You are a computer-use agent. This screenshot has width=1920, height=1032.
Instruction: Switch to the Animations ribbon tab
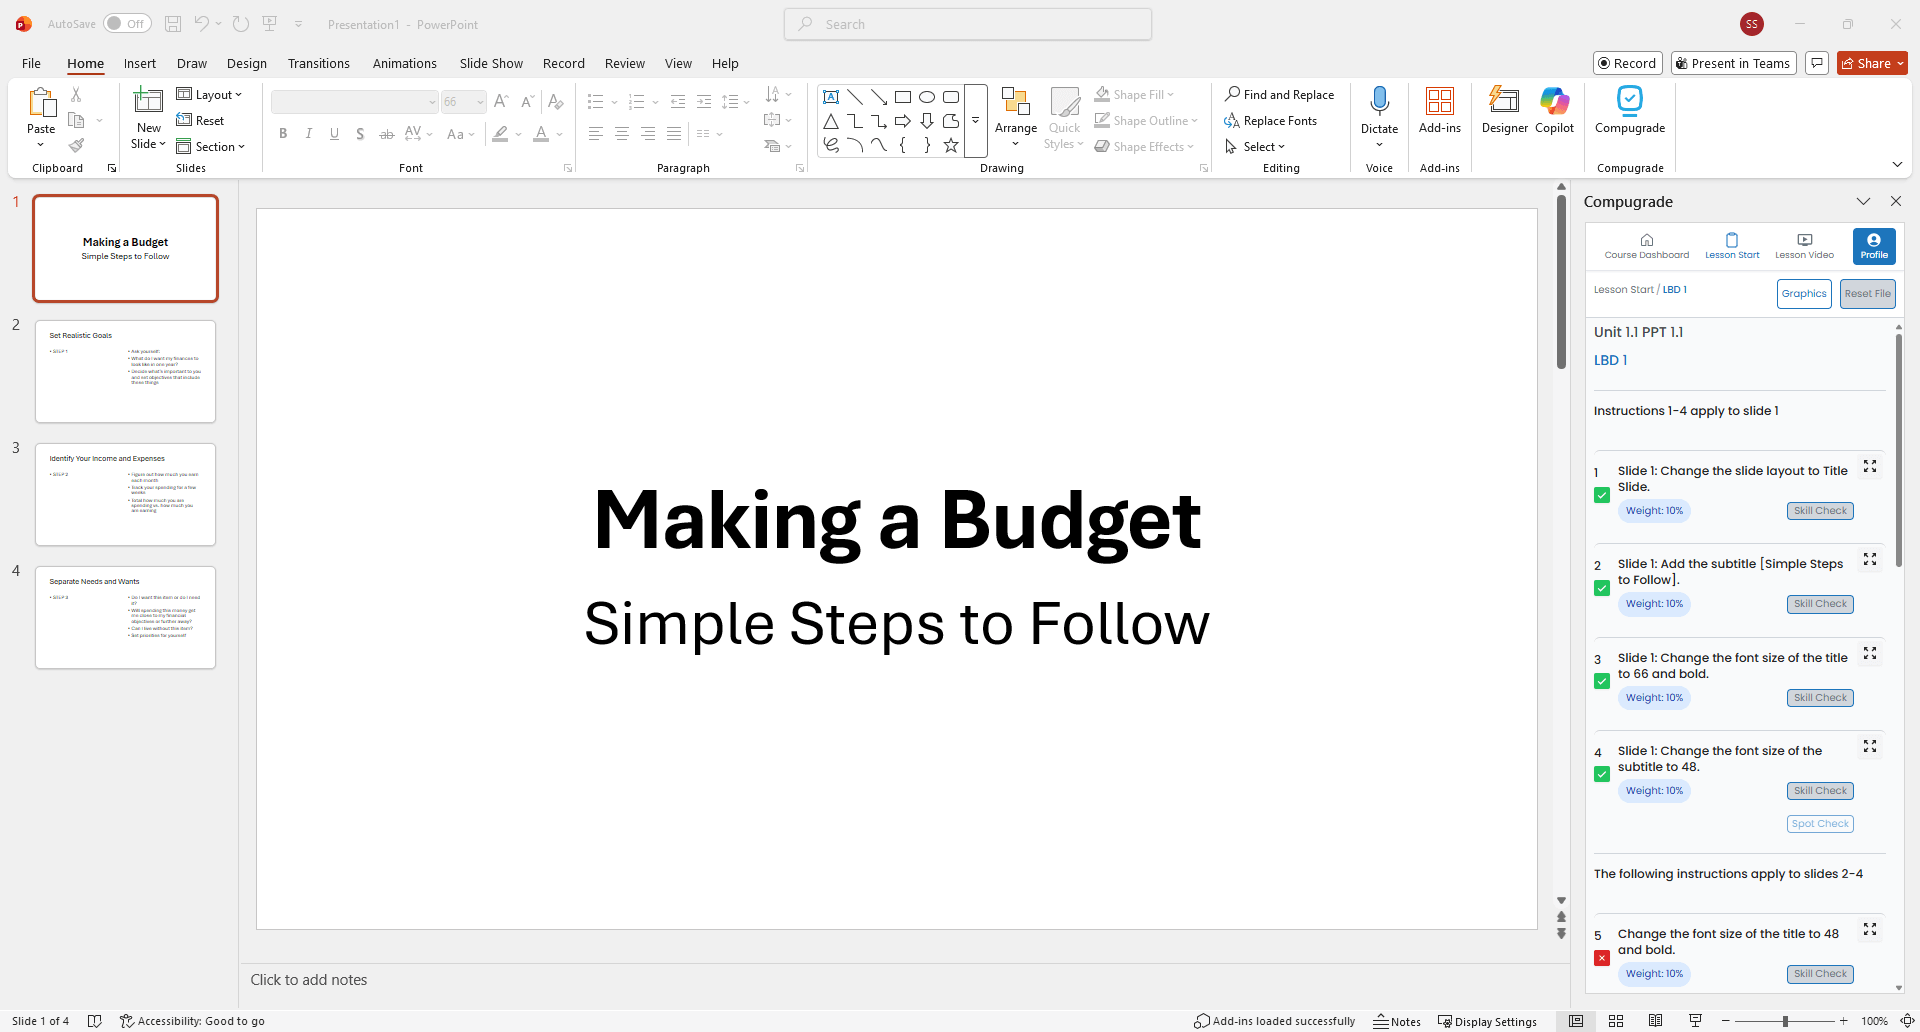point(404,63)
